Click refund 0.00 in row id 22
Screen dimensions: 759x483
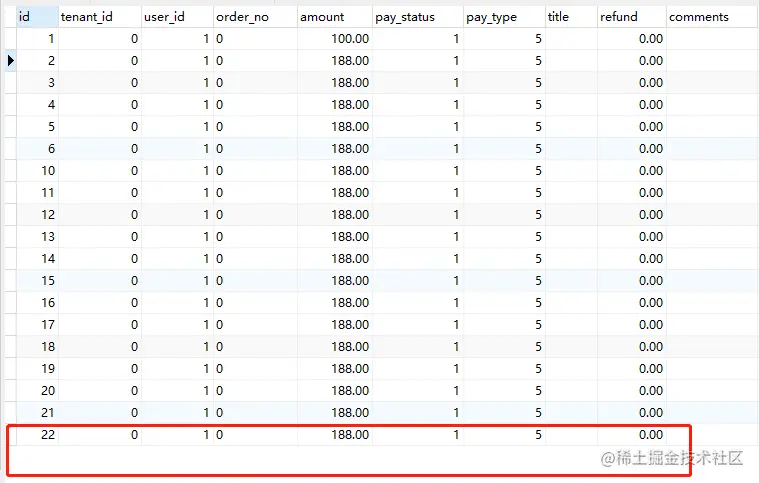(x=632, y=435)
